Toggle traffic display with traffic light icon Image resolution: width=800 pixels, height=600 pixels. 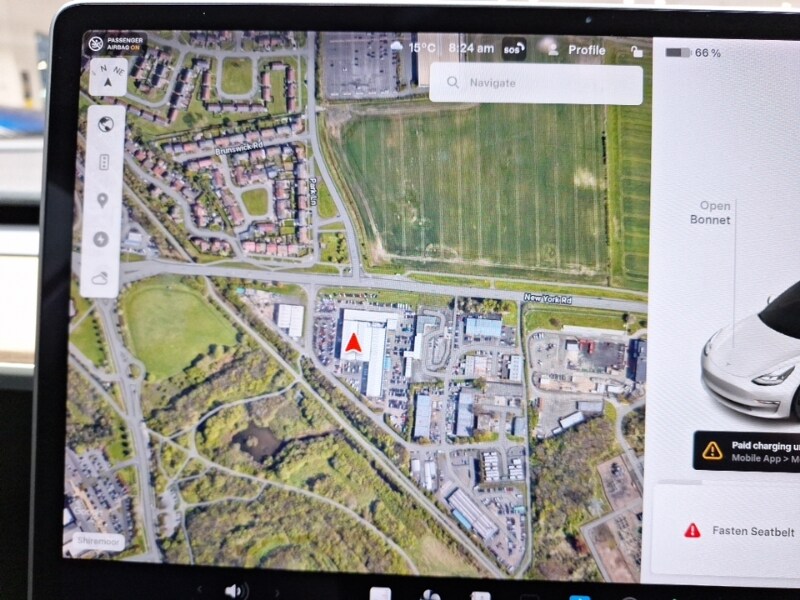pyautogui.click(x=104, y=162)
